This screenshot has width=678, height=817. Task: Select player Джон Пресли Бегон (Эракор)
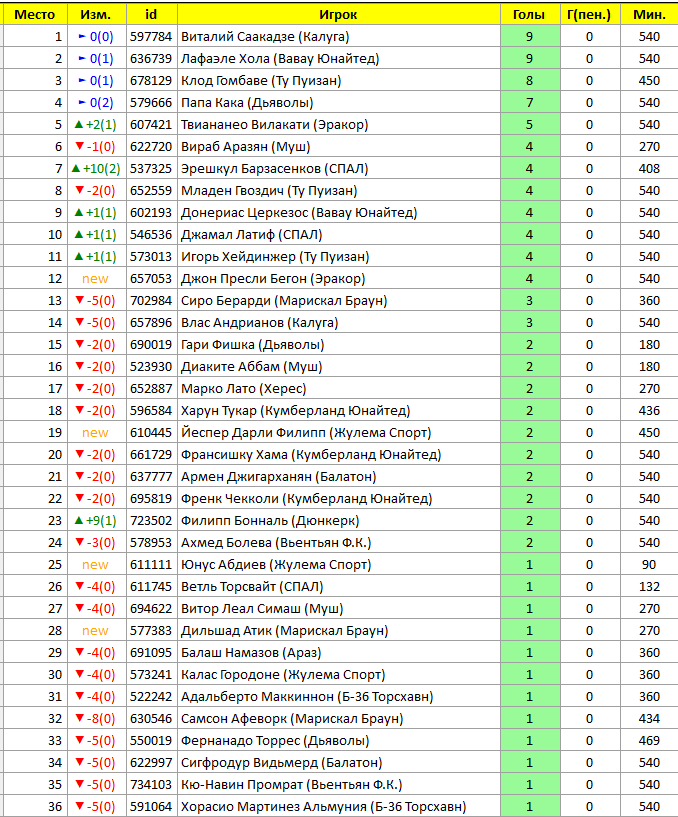[x=273, y=279]
